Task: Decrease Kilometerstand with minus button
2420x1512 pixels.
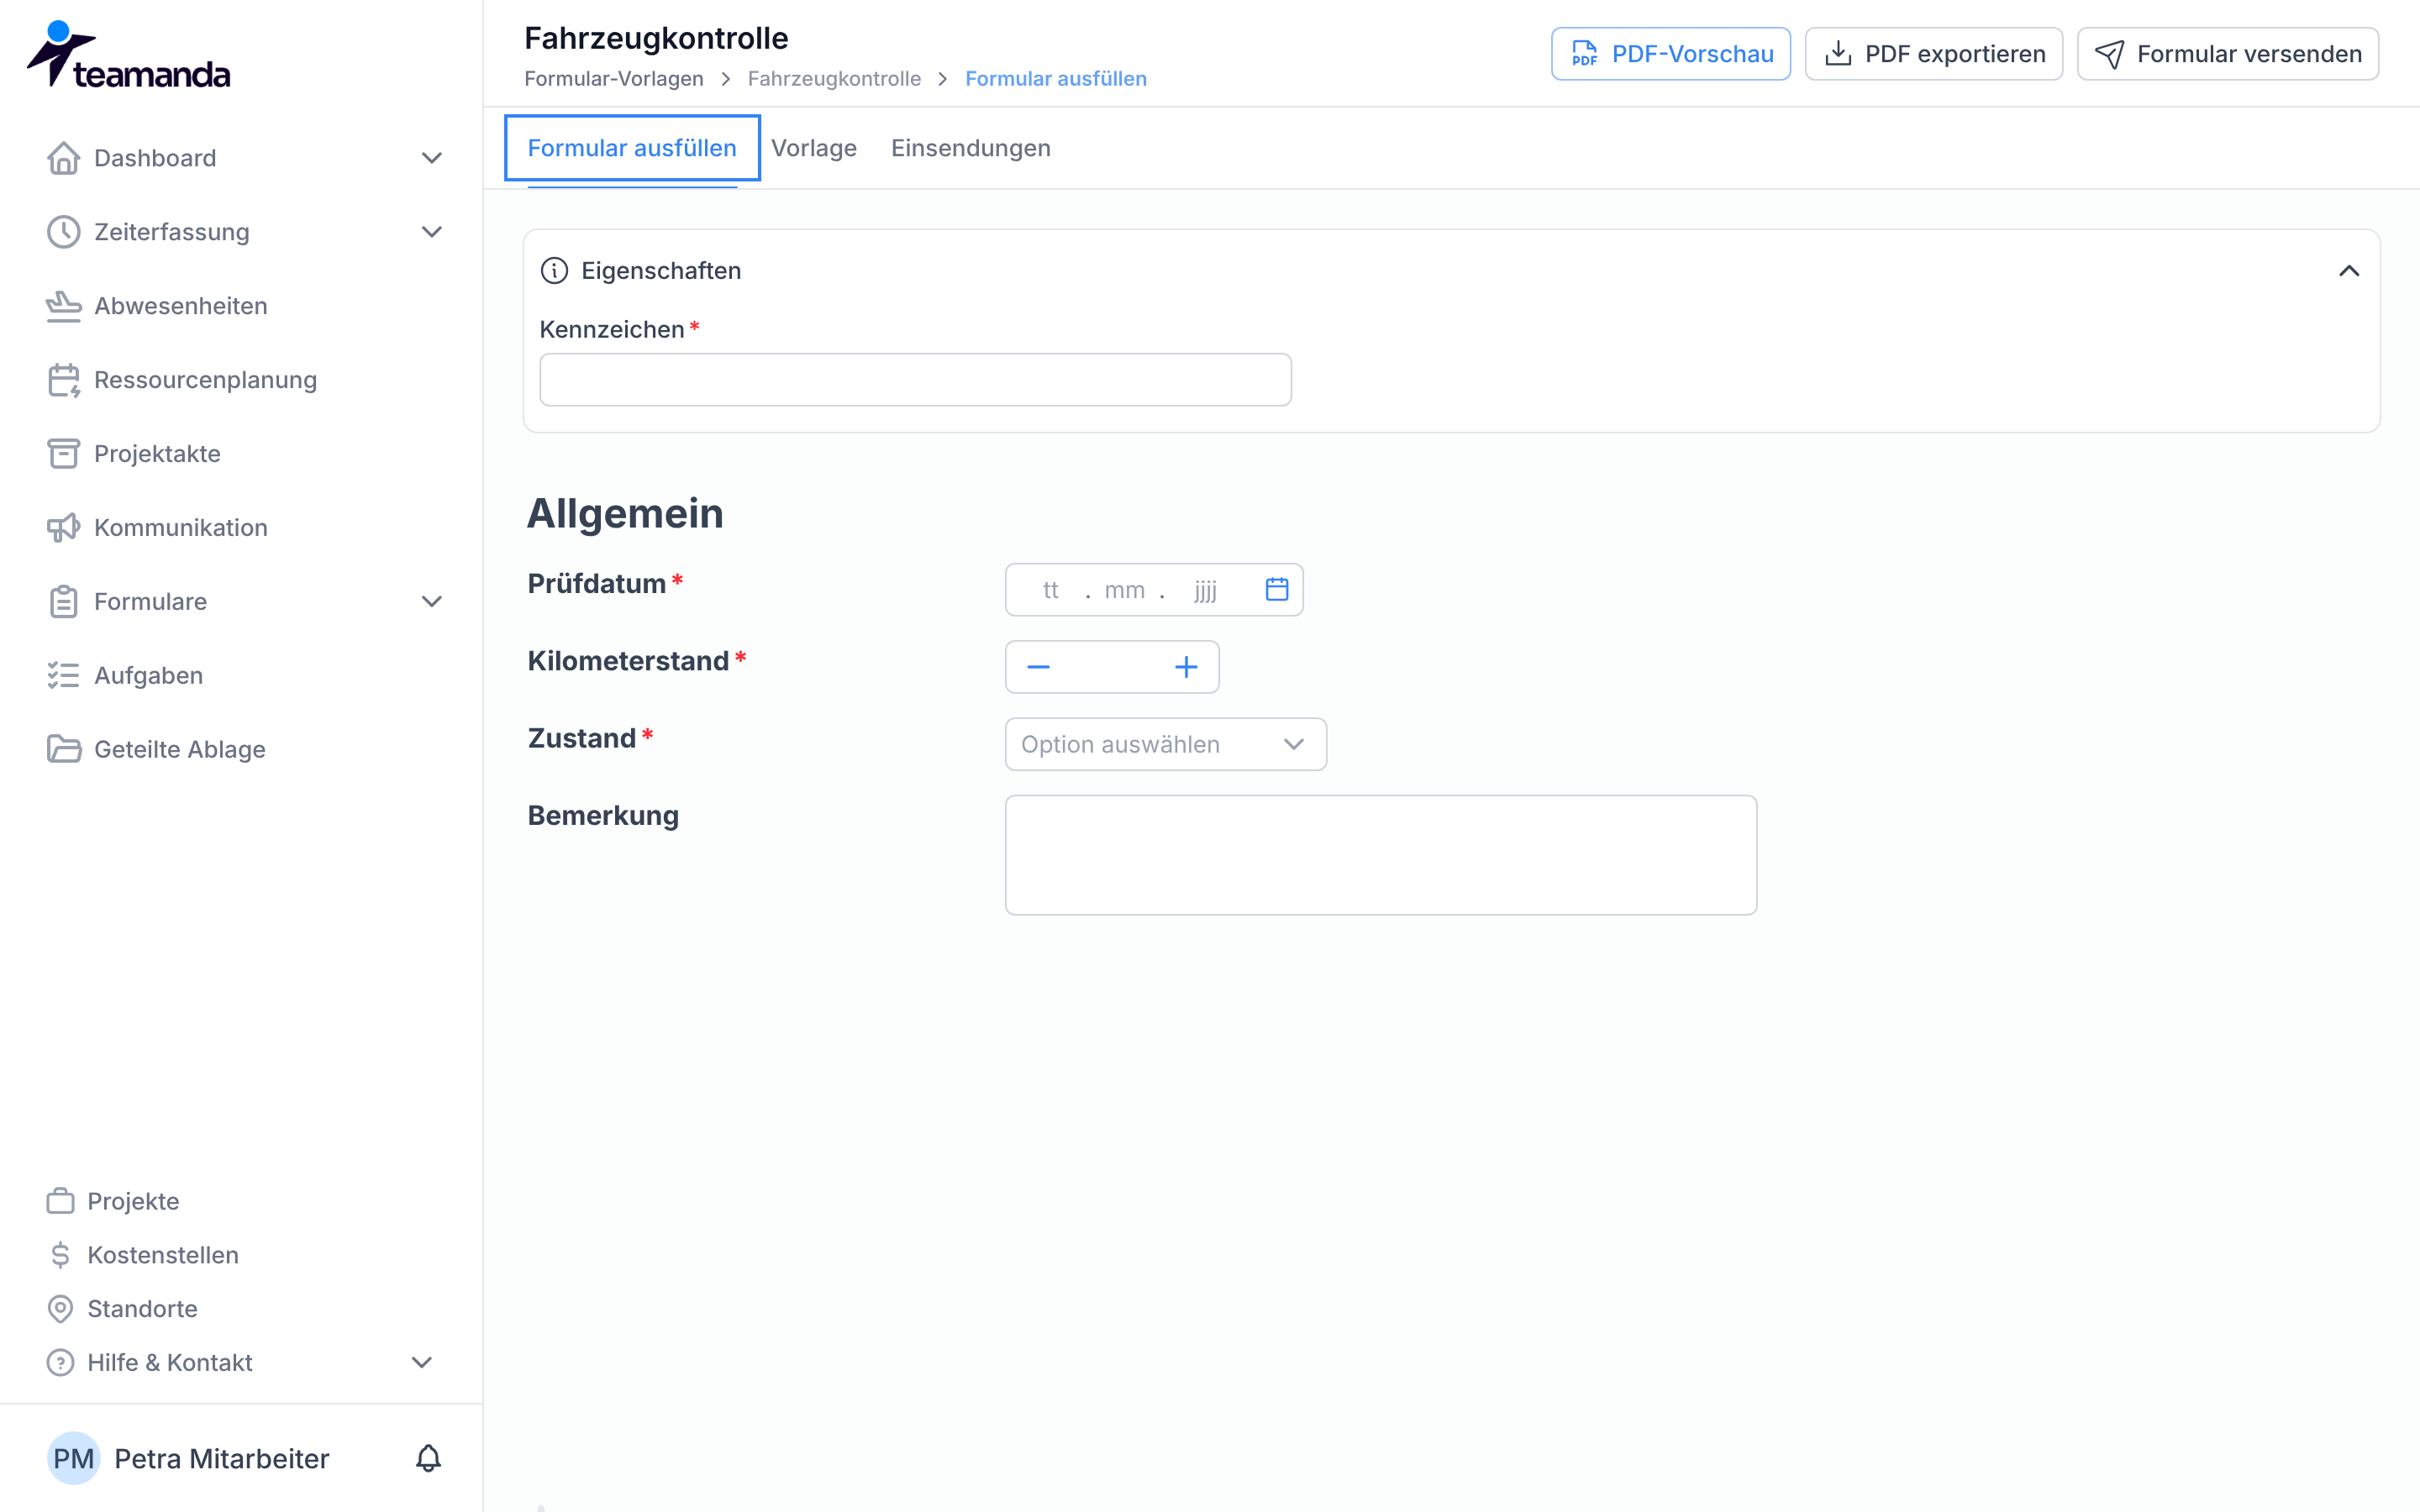Action: [x=1038, y=667]
